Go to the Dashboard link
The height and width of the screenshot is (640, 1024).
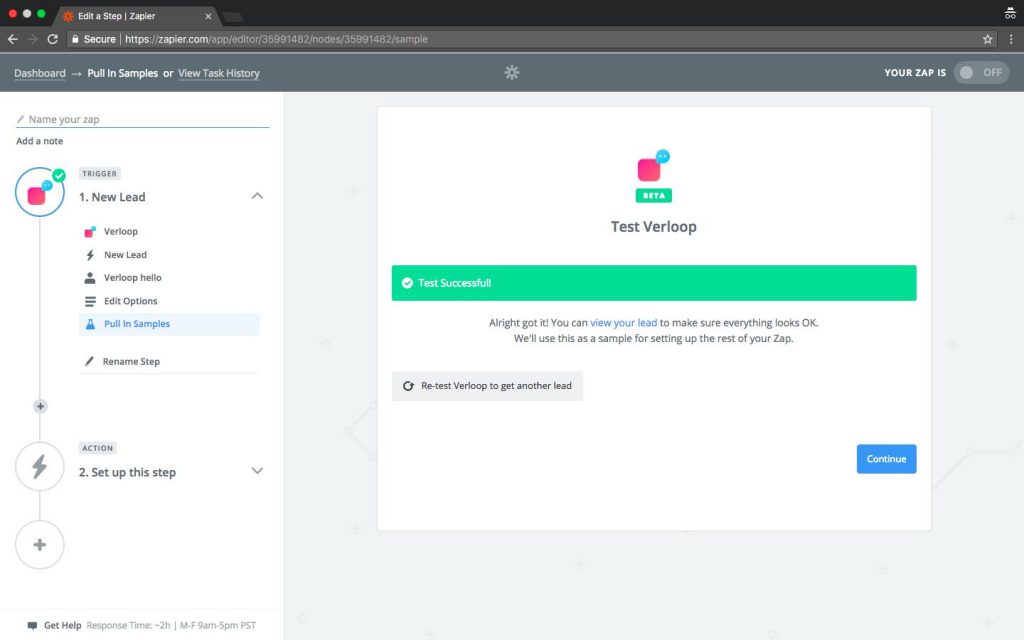pyautogui.click(x=40, y=73)
